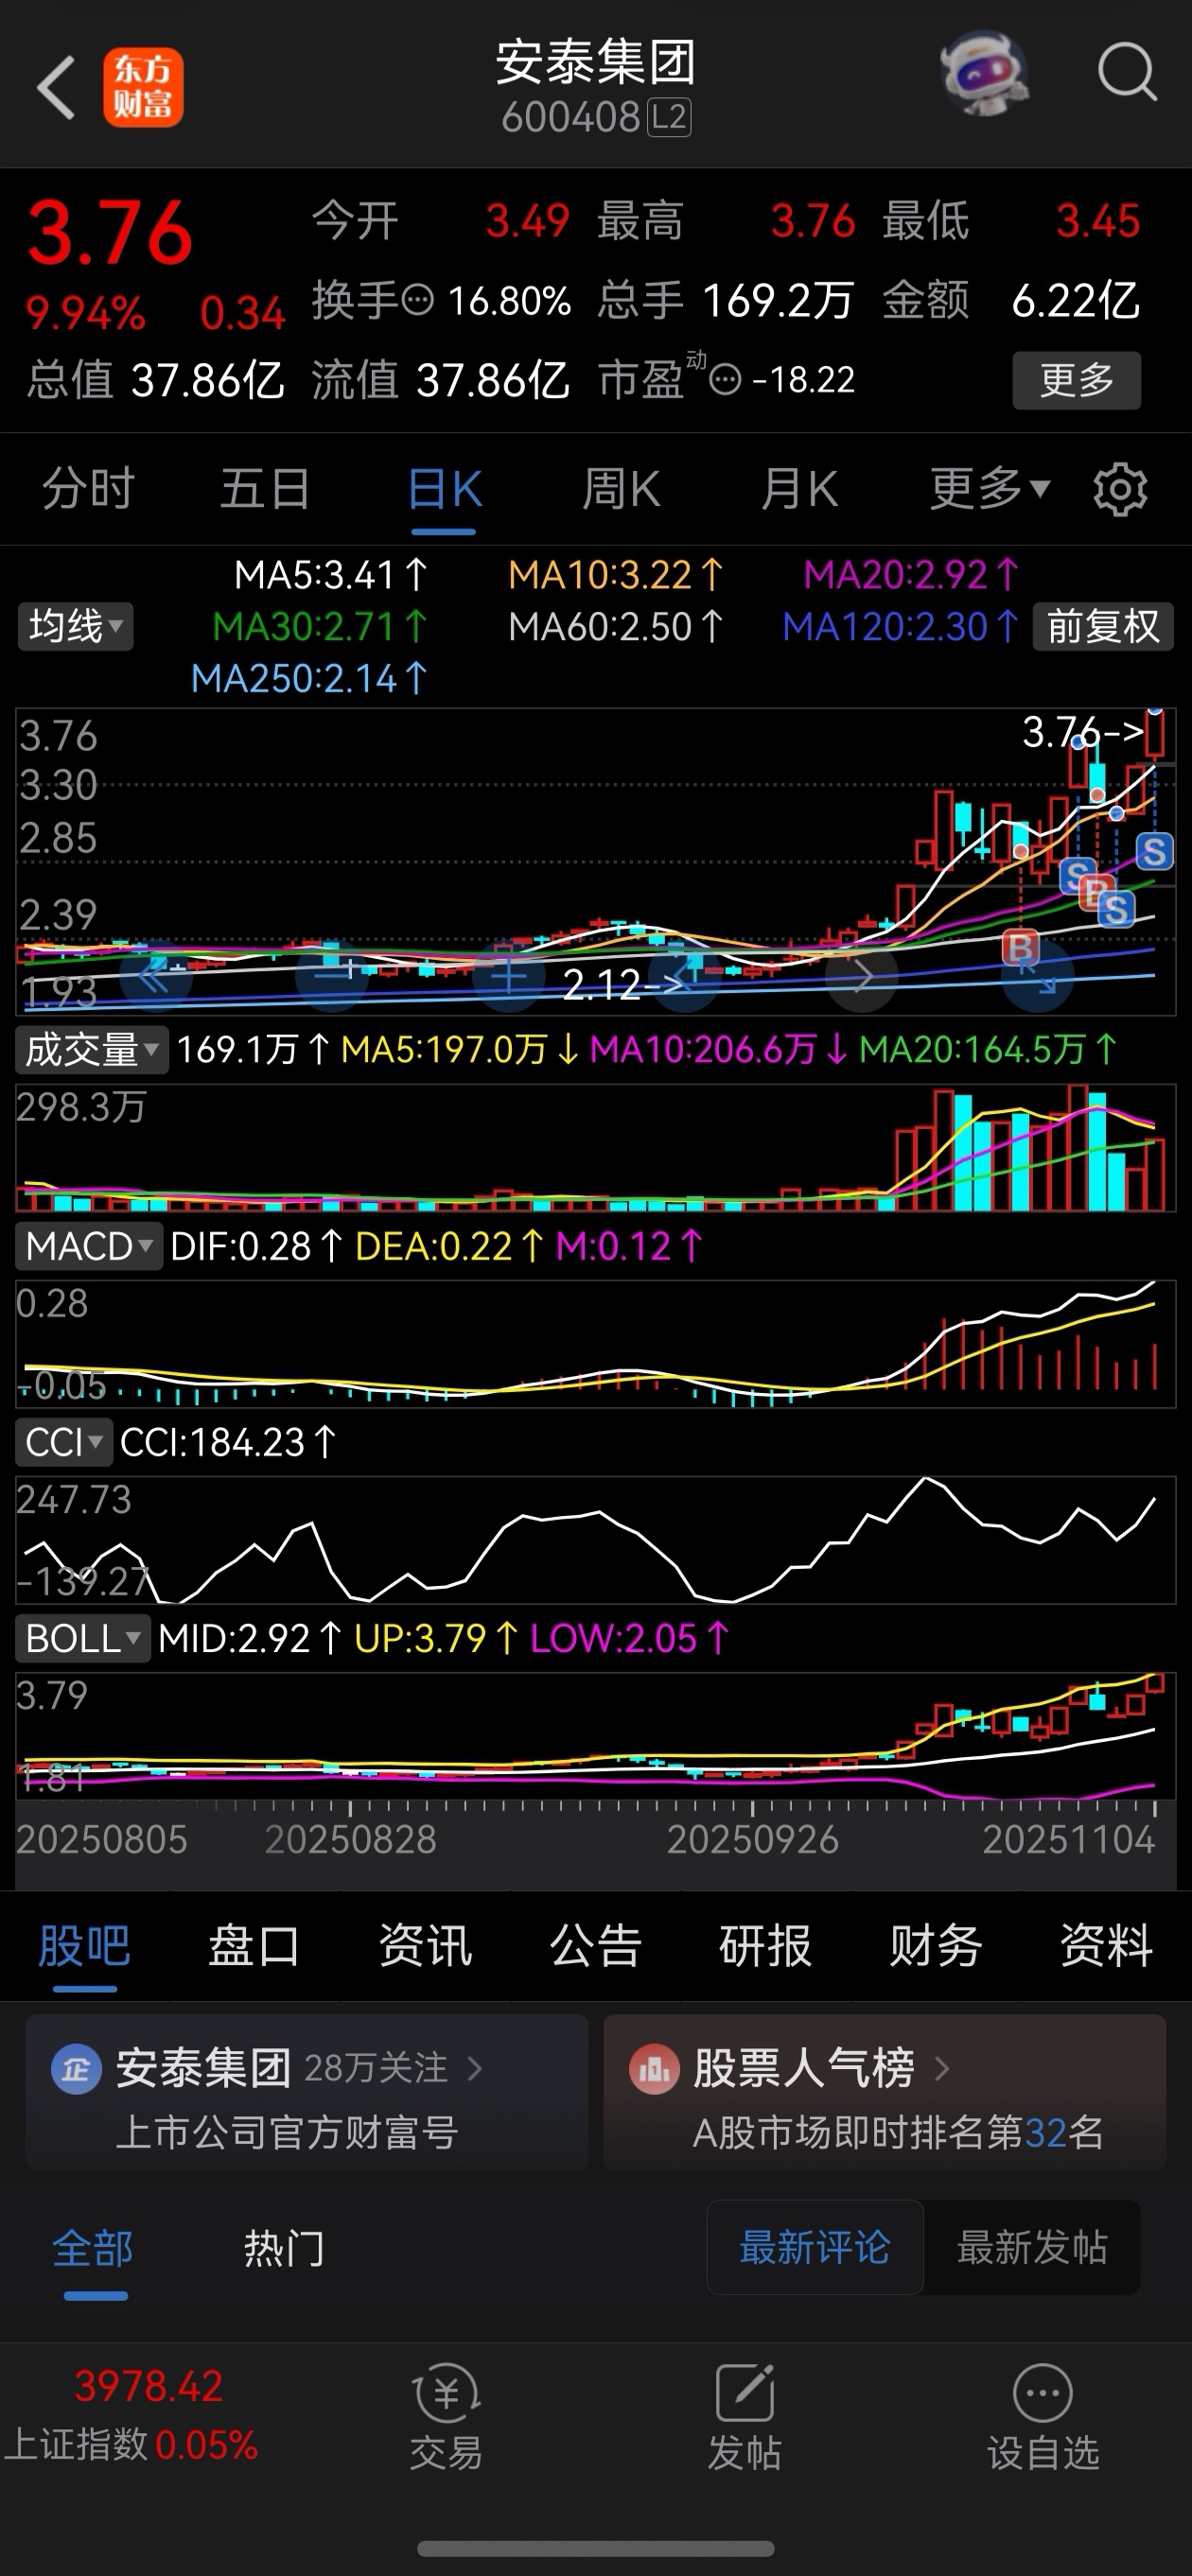Open chart settings gear icon
1192x2576 pixels.
click(x=1120, y=489)
